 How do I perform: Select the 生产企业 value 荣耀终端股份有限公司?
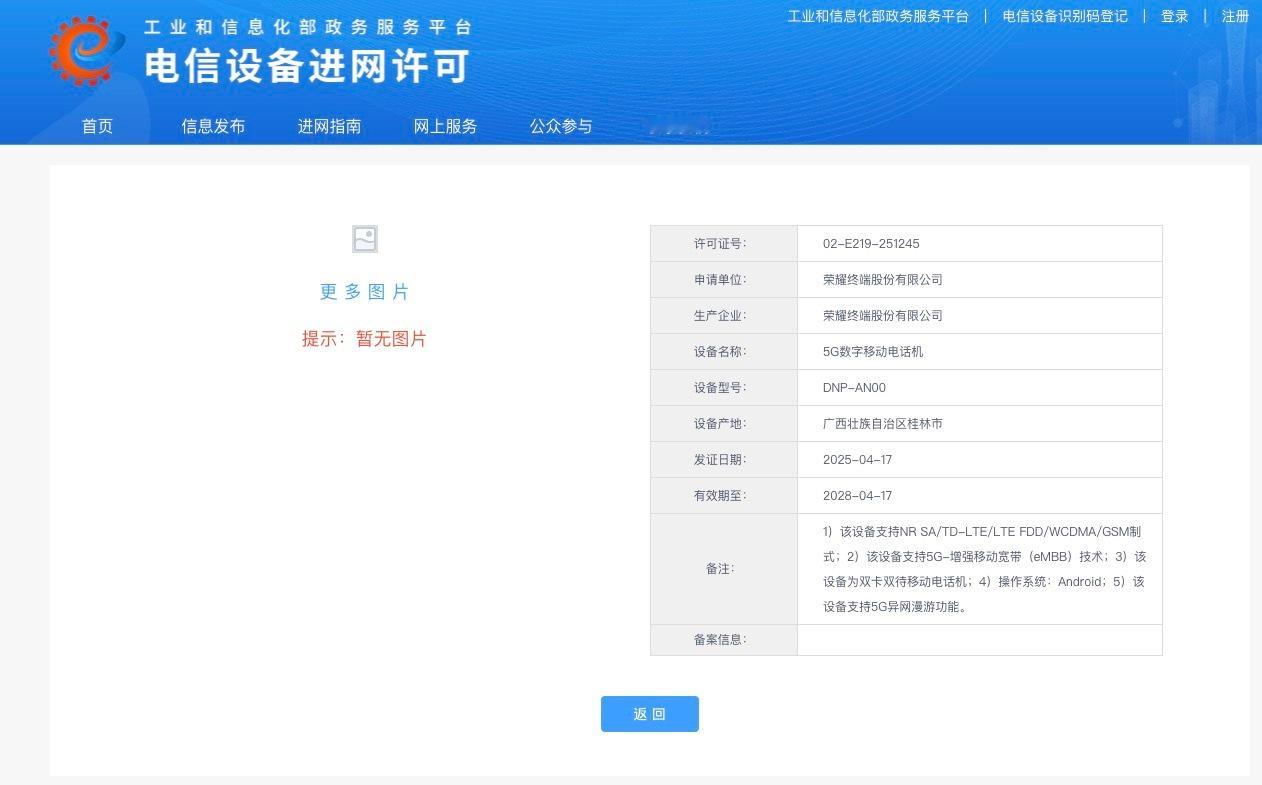point(883,316)
